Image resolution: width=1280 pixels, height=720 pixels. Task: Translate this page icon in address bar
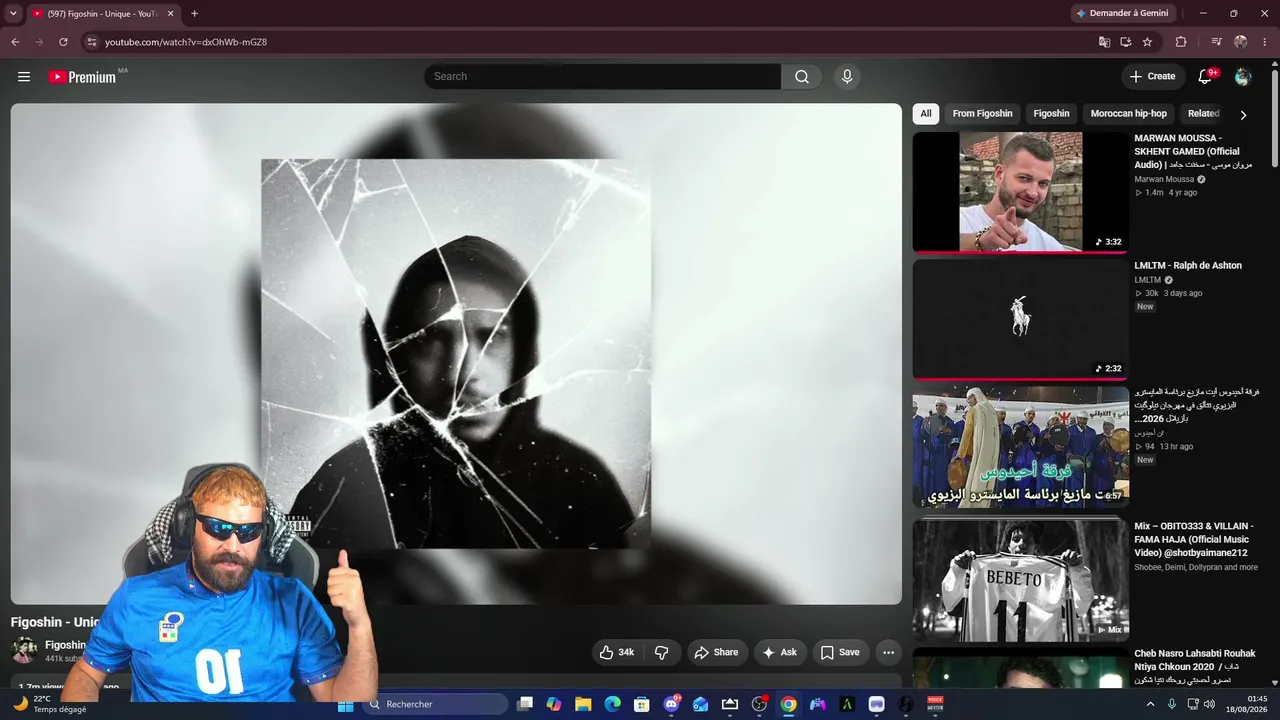click(x=1104, y=42)
